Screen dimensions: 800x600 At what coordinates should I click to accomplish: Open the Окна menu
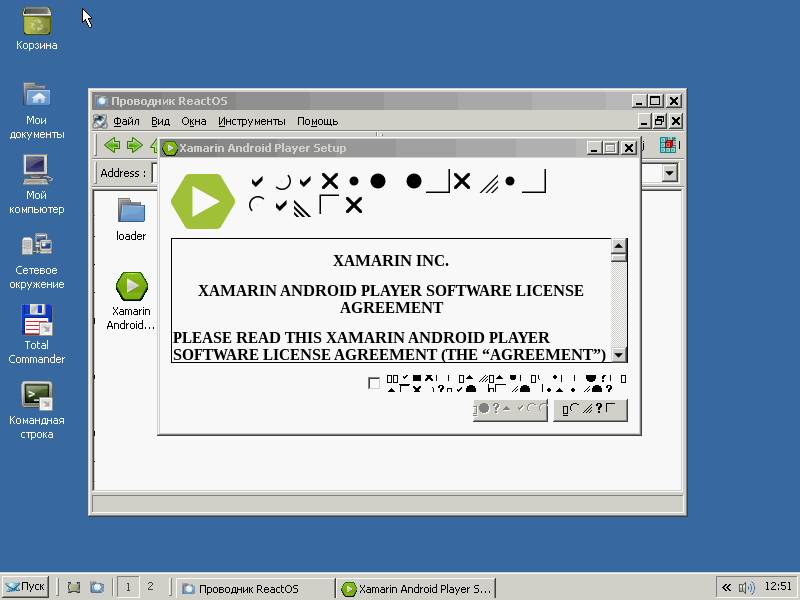click(194, 121)
